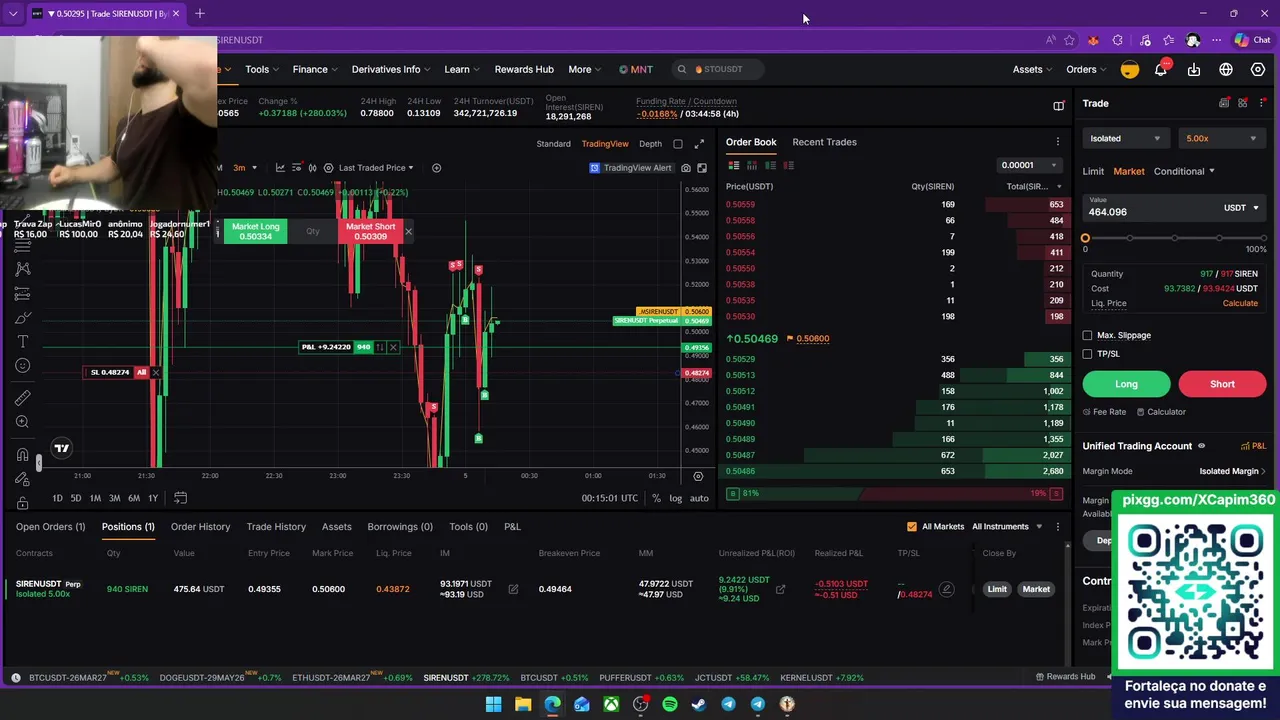1280x720 pixels.
Task: Open the Trade History tab
Action: (276, 527)
